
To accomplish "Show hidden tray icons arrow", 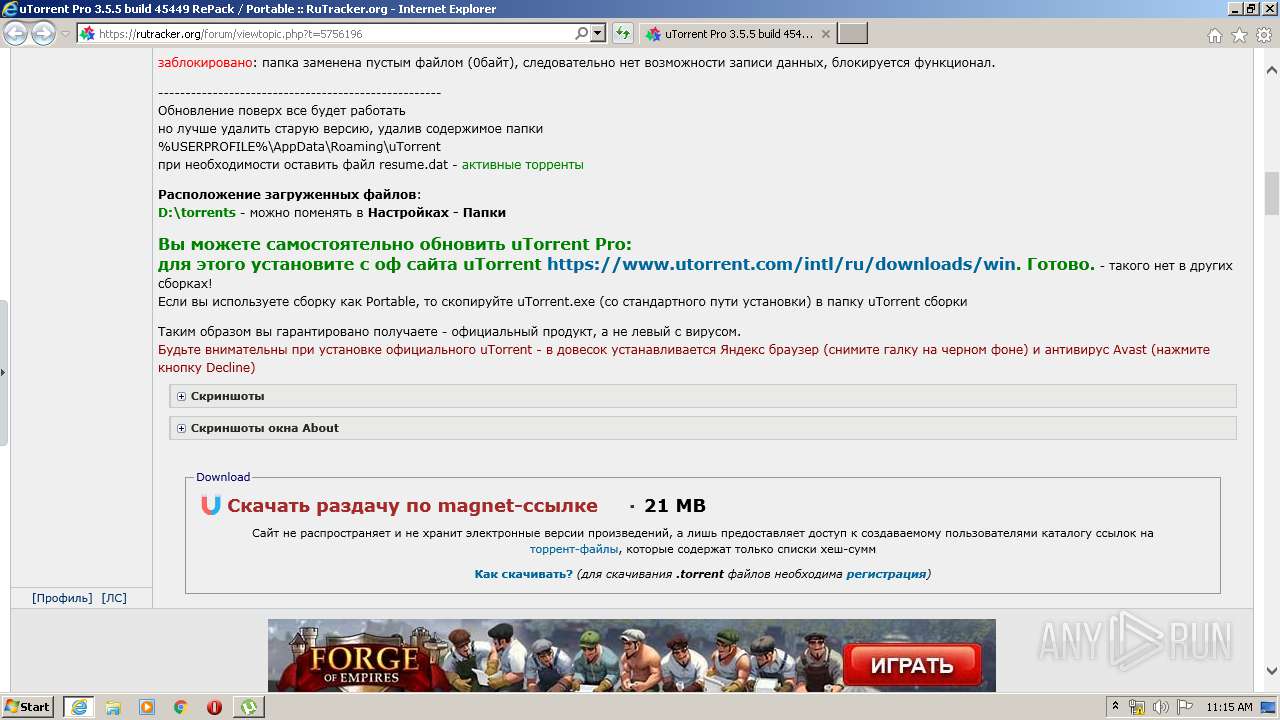I will [1116, 706].
